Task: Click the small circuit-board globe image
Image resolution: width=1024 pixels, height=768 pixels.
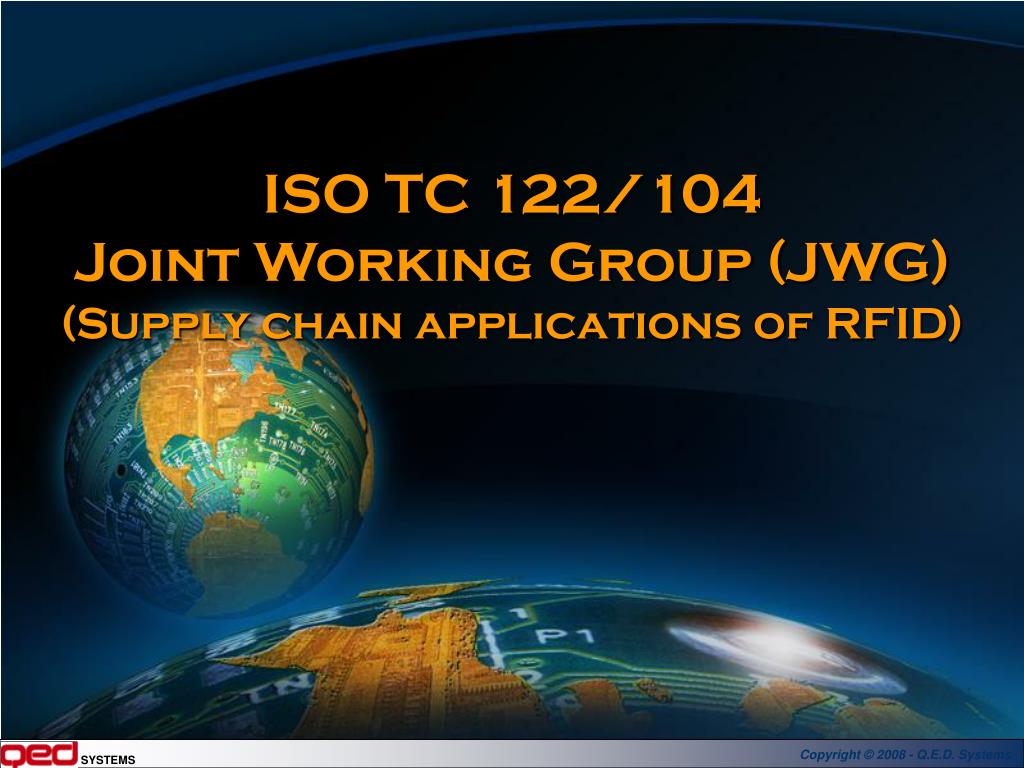Action: click(x=219, y=464)
